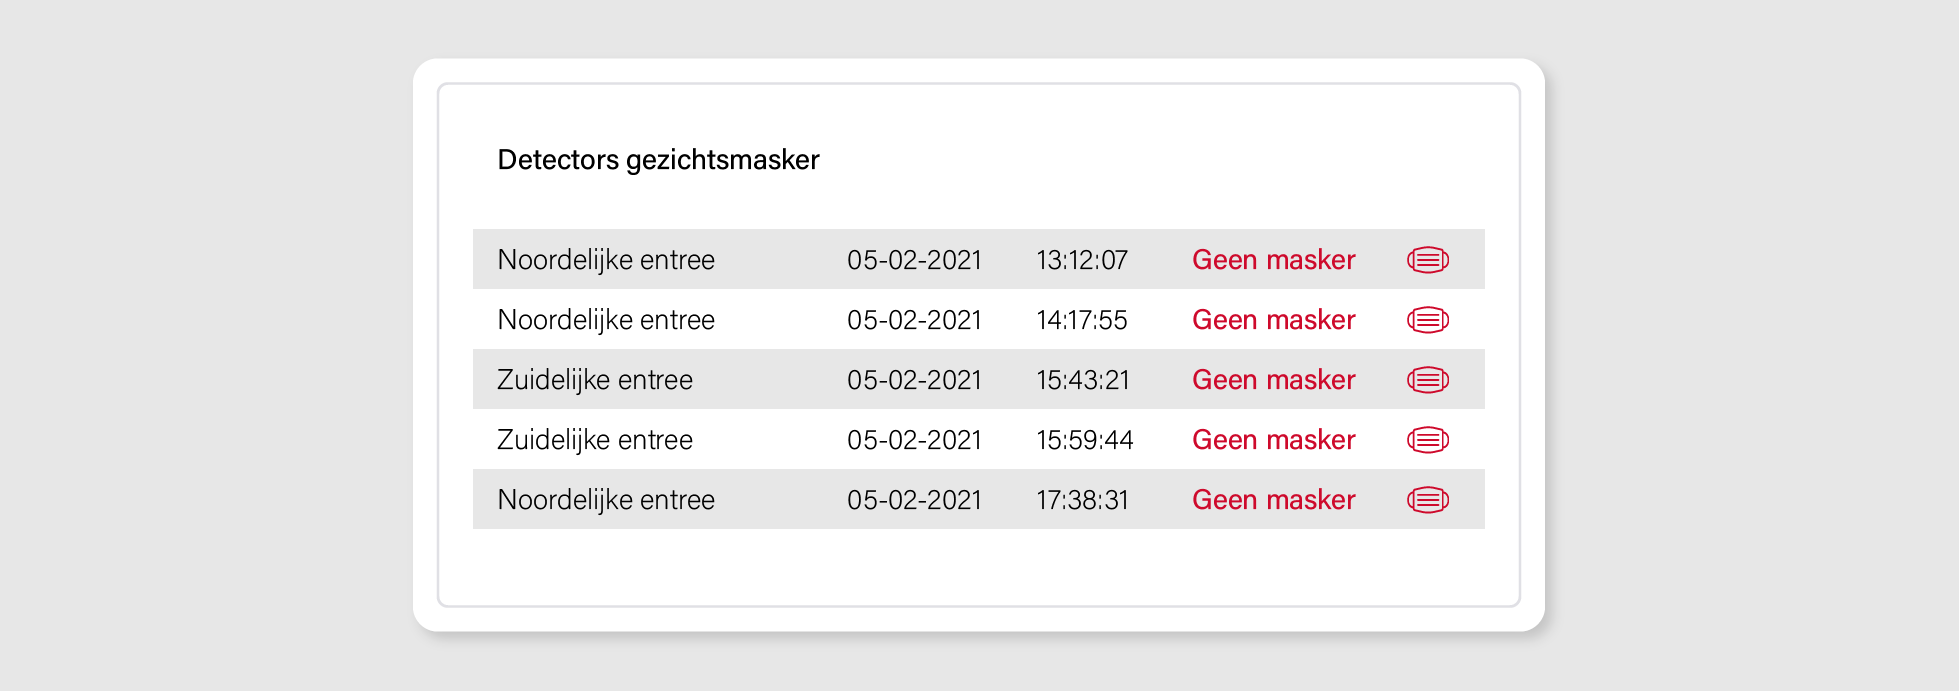Image resolution: width=1959 pixels, height=691 pixels.
Task: Click the Detectors gezichtsmasker heading
Action: point(658,160)
